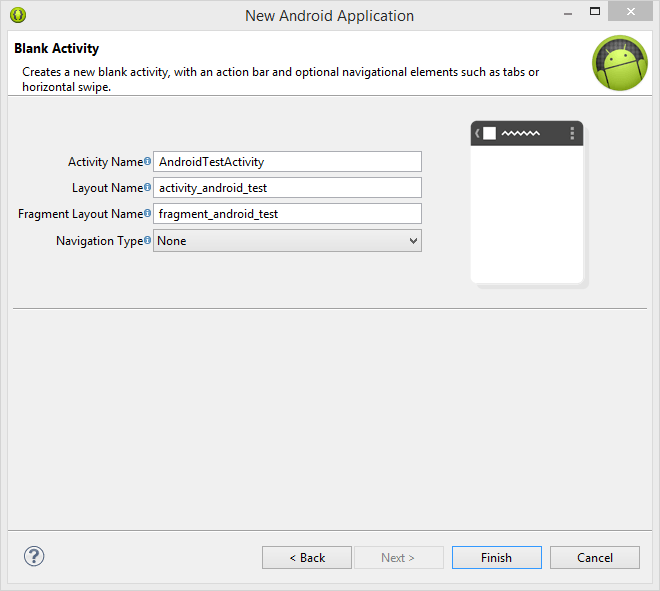Select the Fragment Layout Name input box
This screenshot has width=660, height=591.
pyautogui.click(x=287, y=214)
